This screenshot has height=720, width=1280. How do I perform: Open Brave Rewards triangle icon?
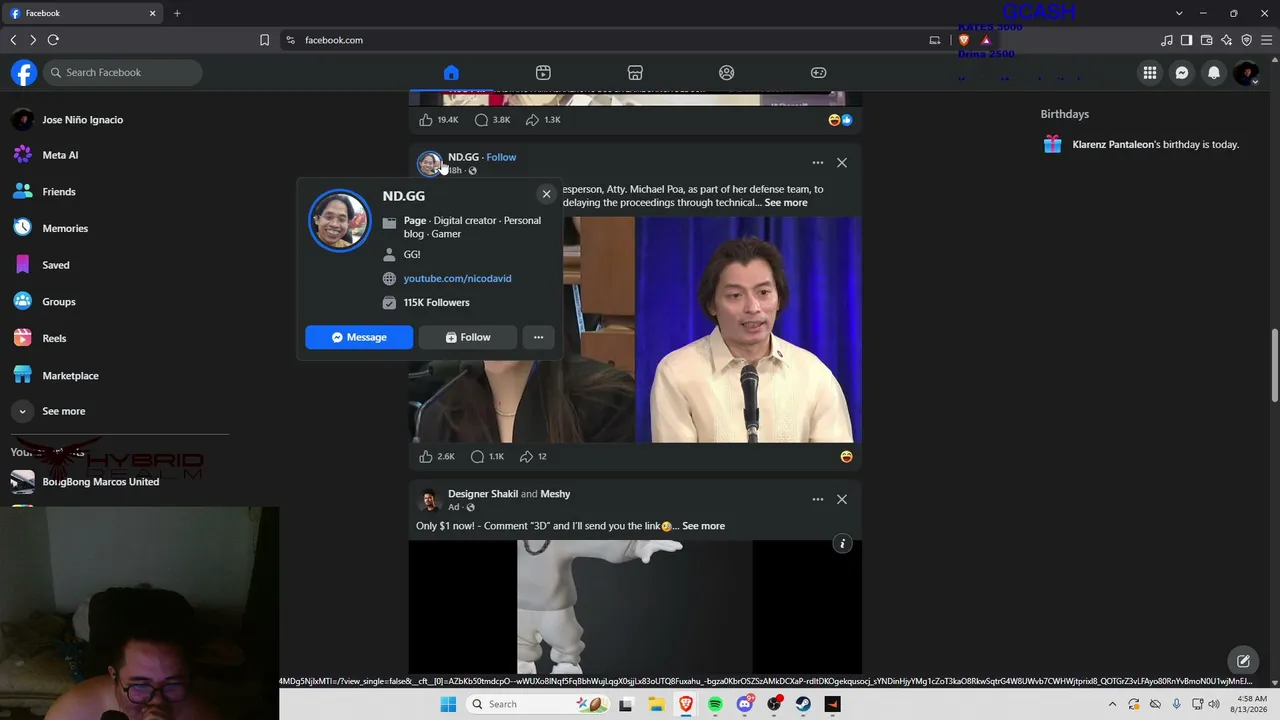tap(986, 40)
